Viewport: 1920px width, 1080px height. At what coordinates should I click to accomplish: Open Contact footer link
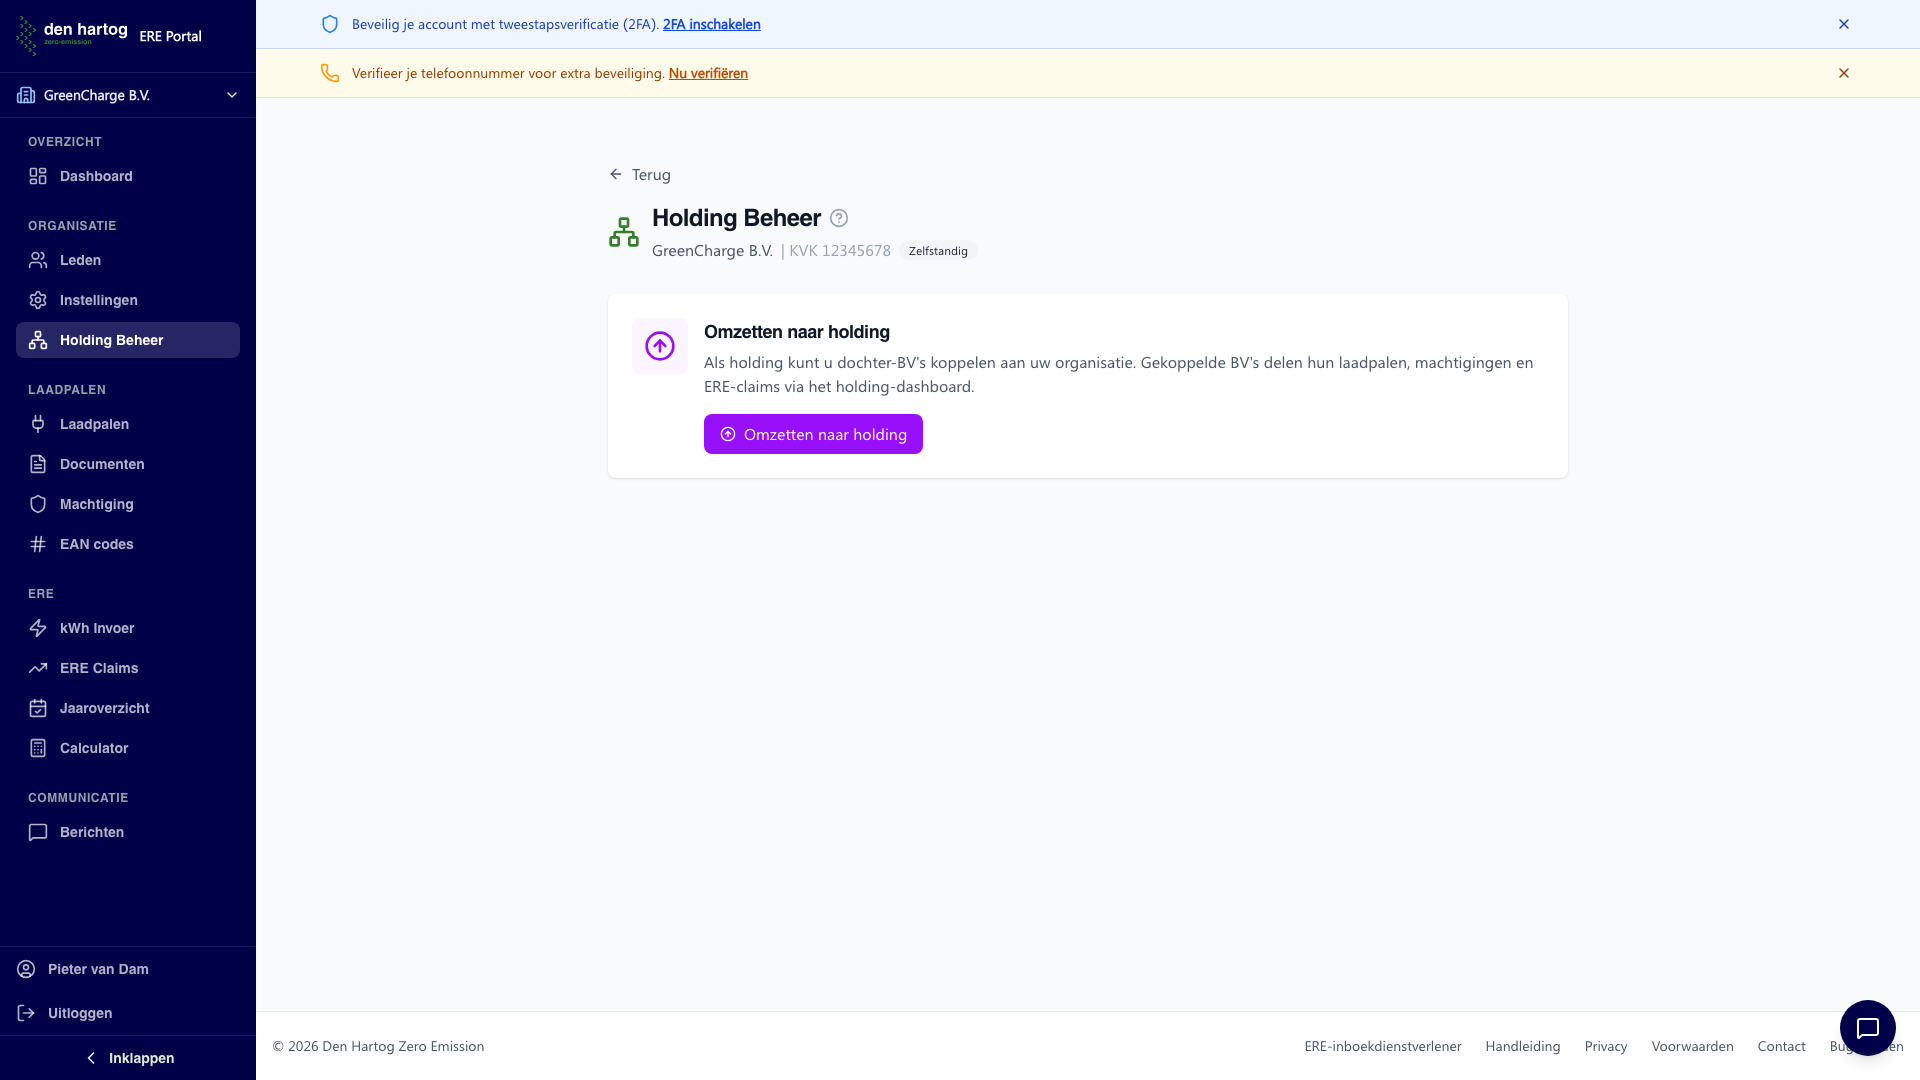1781,1046
